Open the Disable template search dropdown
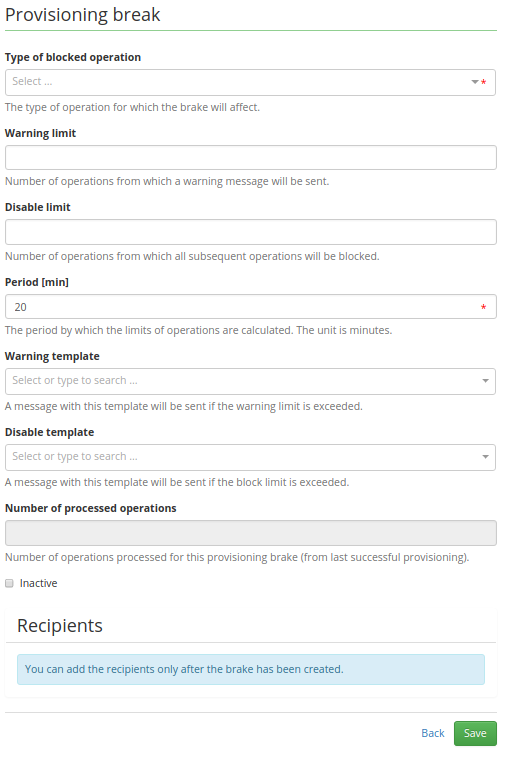507x764 pixels. click(x=250, y=457)
